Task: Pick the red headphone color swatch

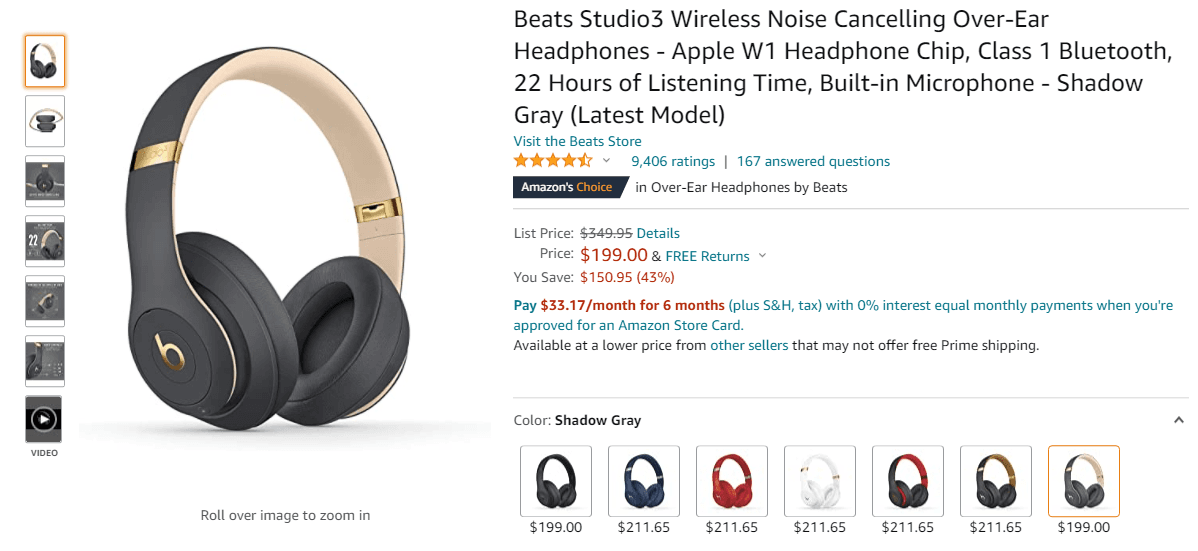Action: pos(732,481)
